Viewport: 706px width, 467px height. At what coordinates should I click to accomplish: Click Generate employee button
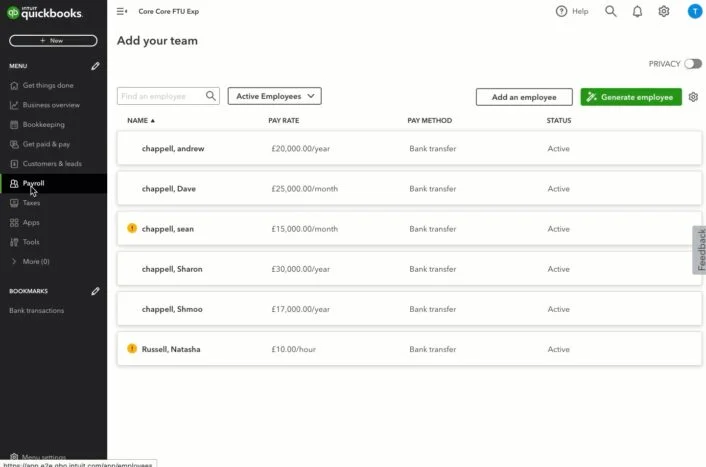[631, 97]
